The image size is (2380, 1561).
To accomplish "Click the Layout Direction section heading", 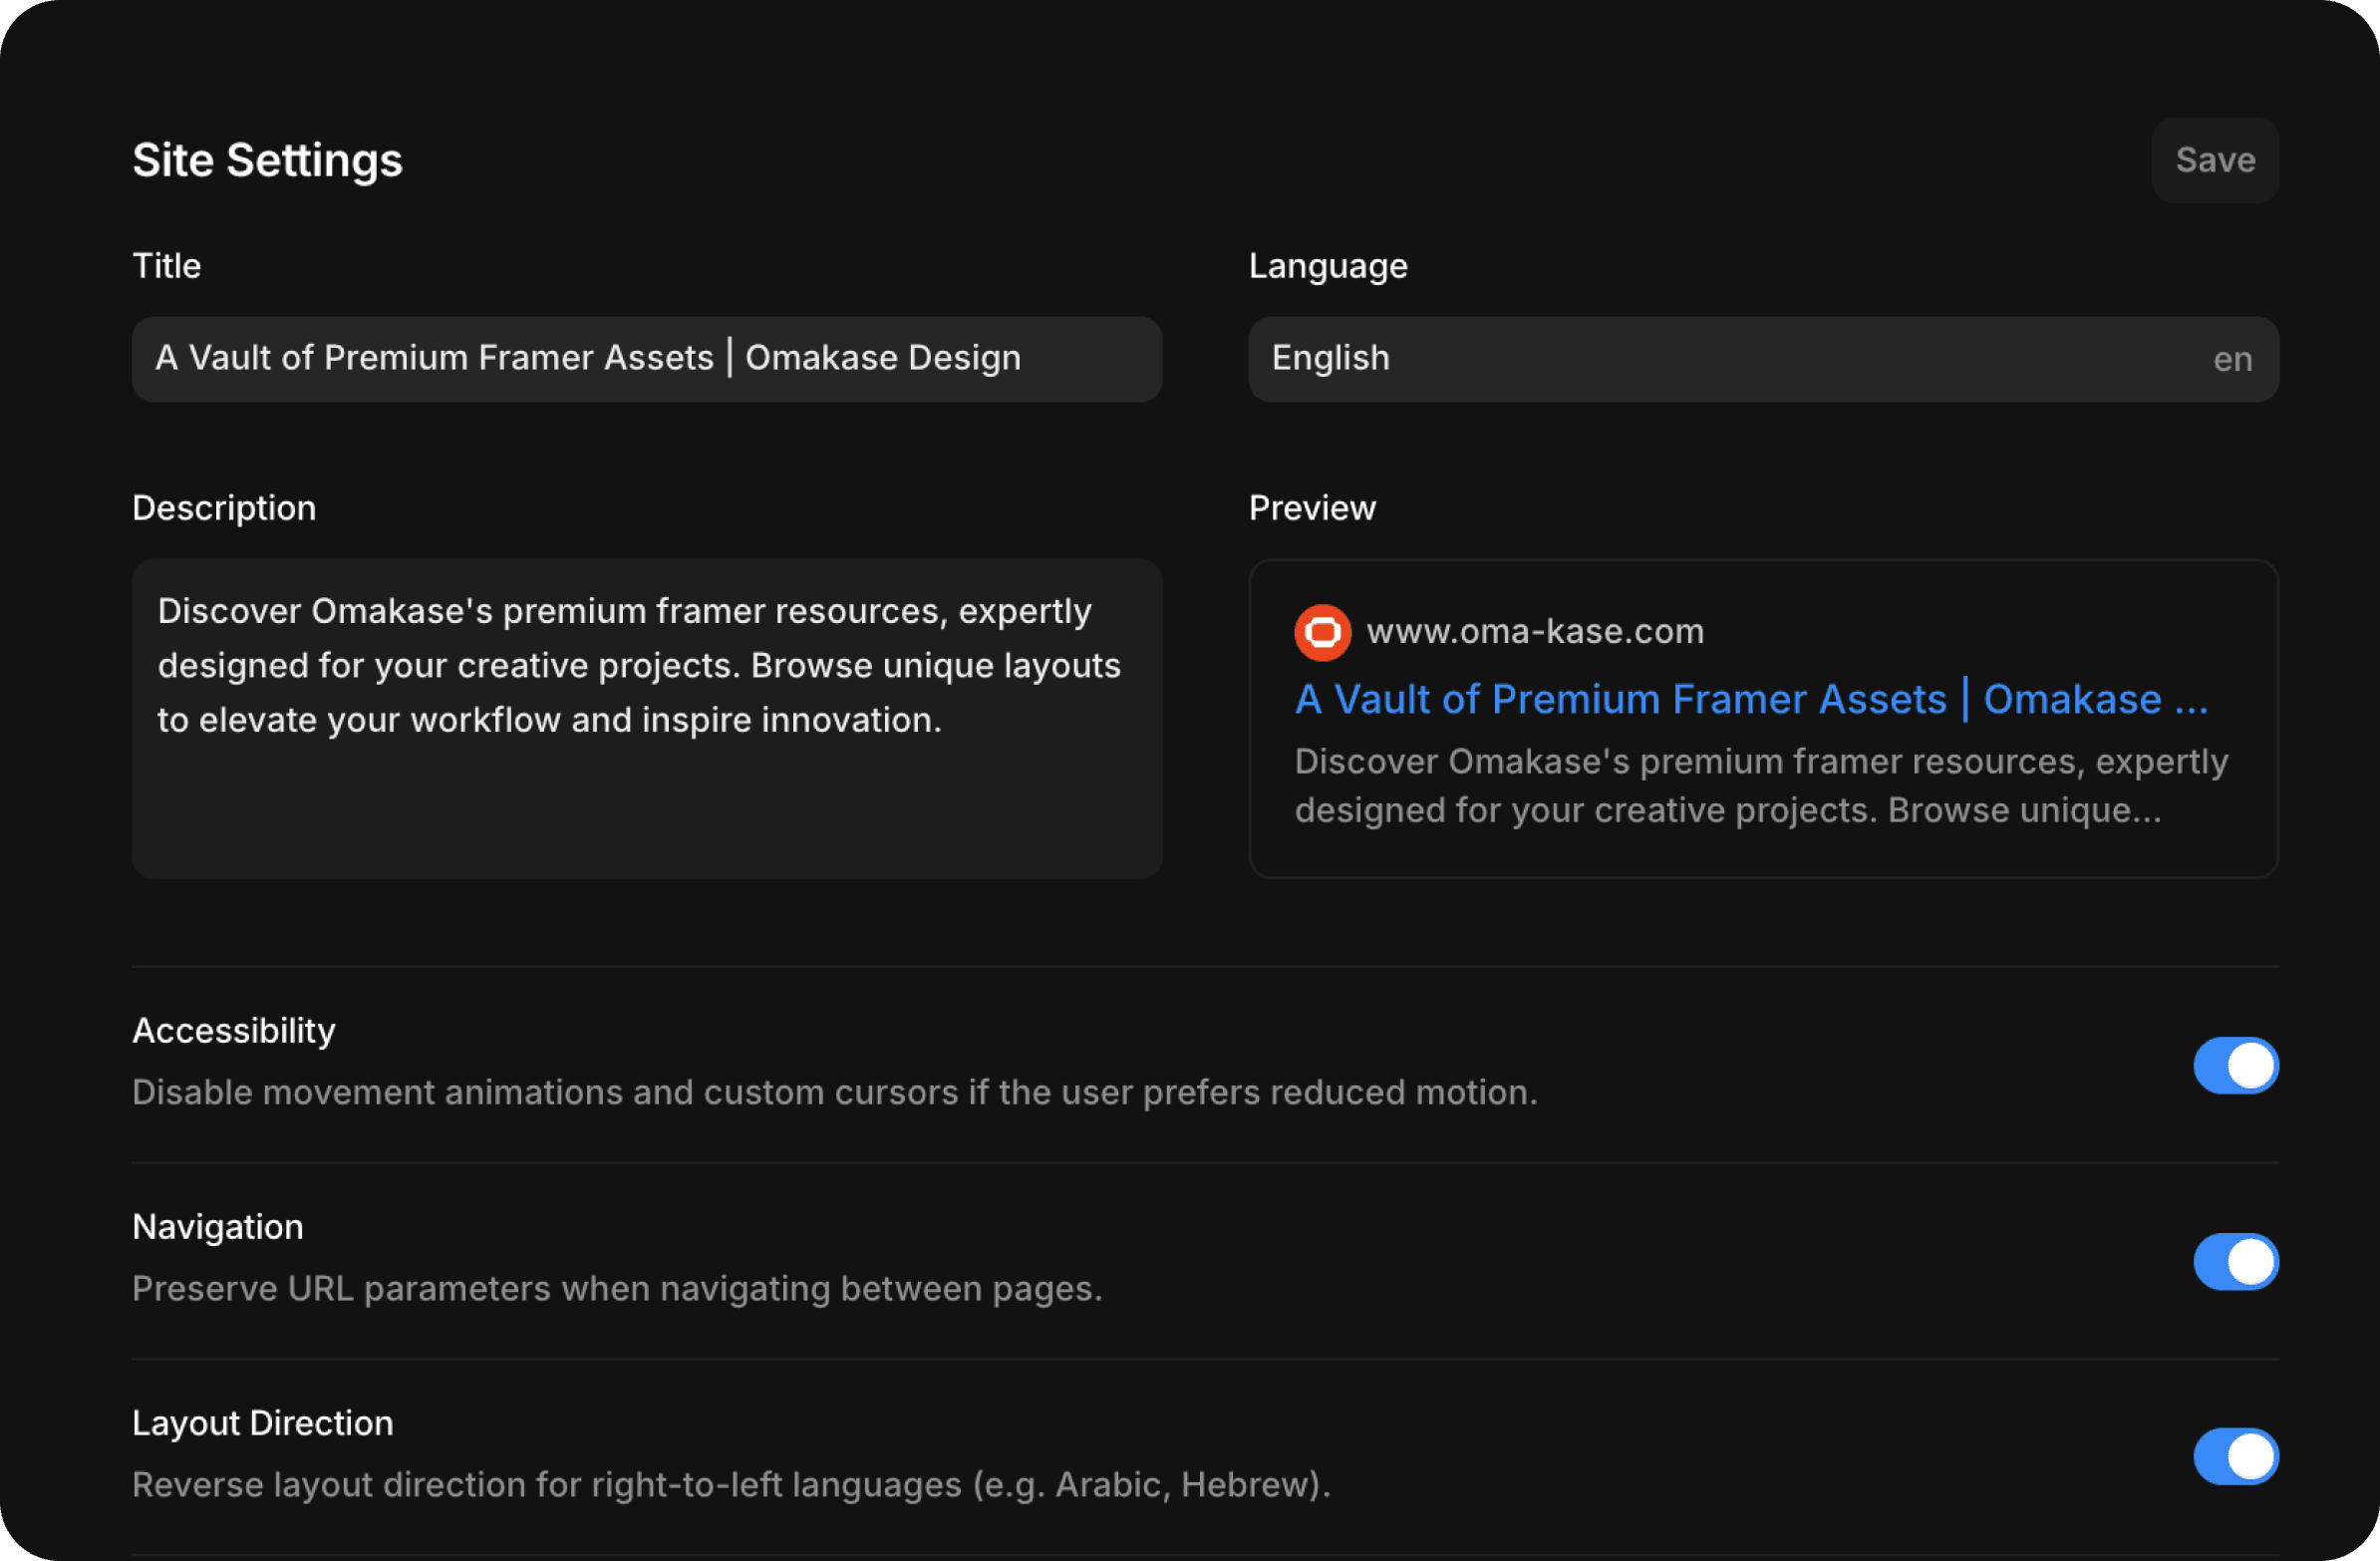I will [x=262, y=1422].
